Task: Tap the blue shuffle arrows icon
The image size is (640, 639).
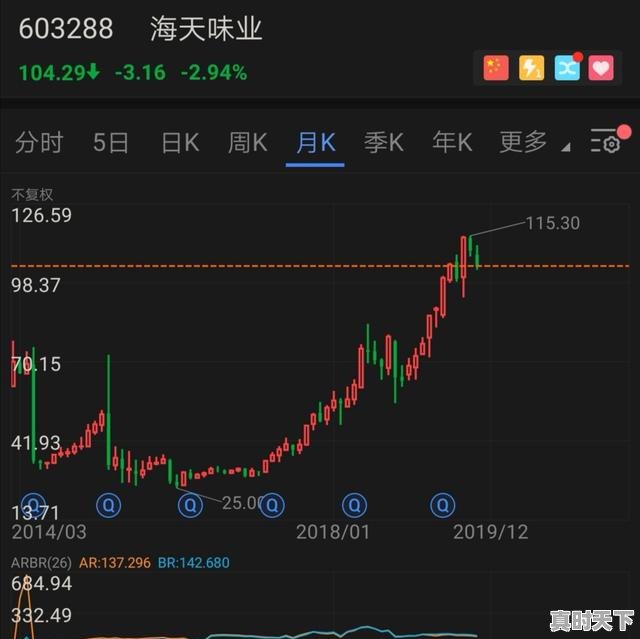Action: point(567,68)
